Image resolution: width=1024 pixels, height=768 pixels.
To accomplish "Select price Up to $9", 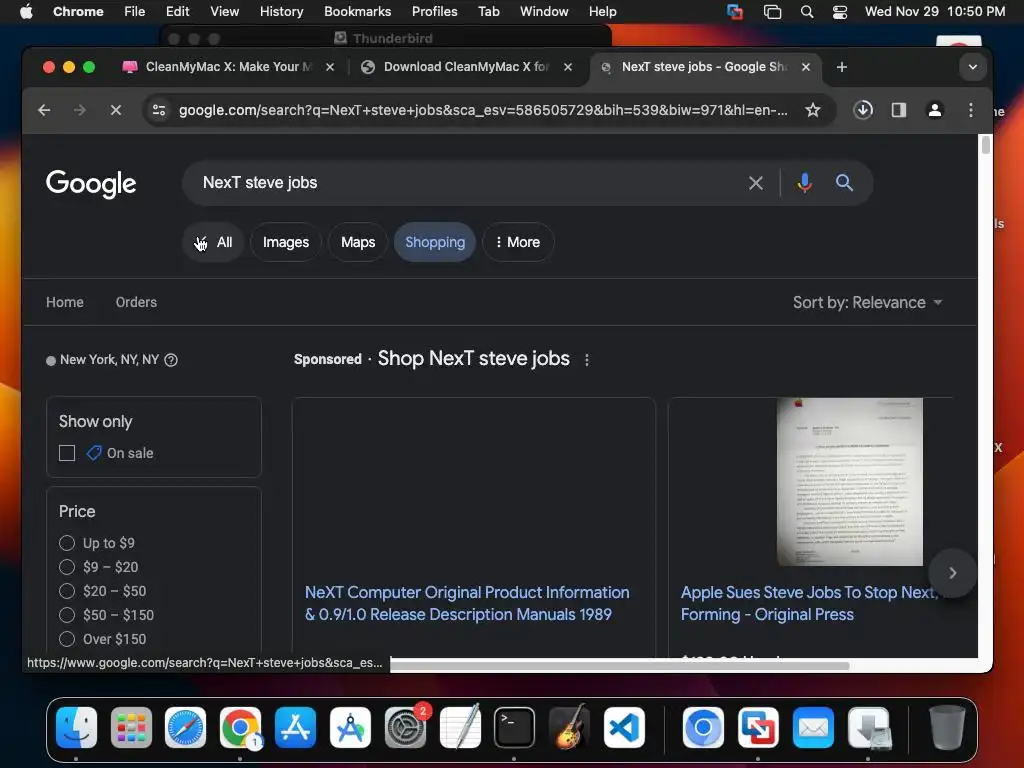I will pyautogui.click(x=67, y=543).
